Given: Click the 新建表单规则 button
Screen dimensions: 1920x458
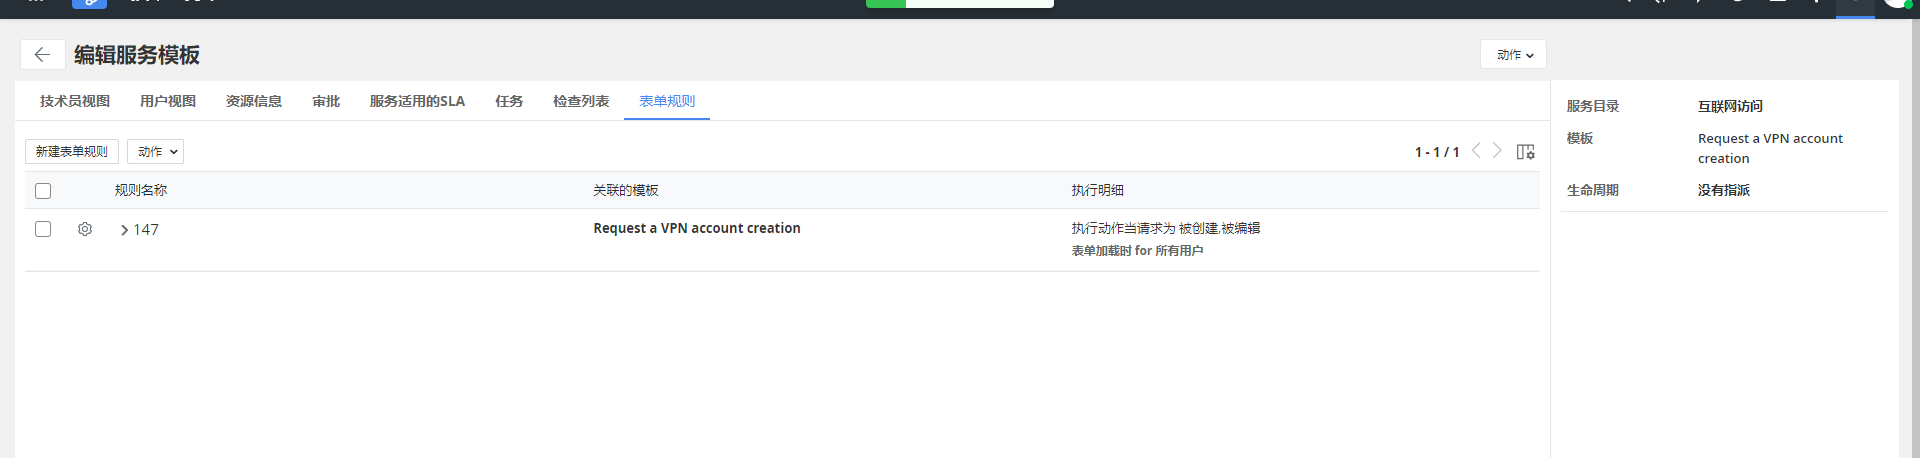Looking at the screenshot, I should coord(72,152).
